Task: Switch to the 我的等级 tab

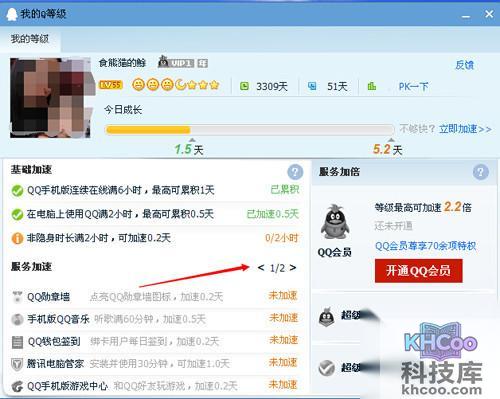Action: 30,39
